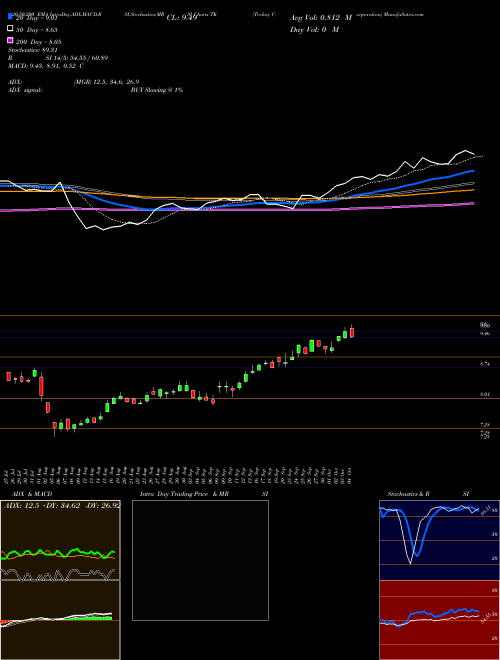The width and height of the screenshot is (500, 660).
Task: Open the blue Stochastics chart panel
Action: coord(439,540)
